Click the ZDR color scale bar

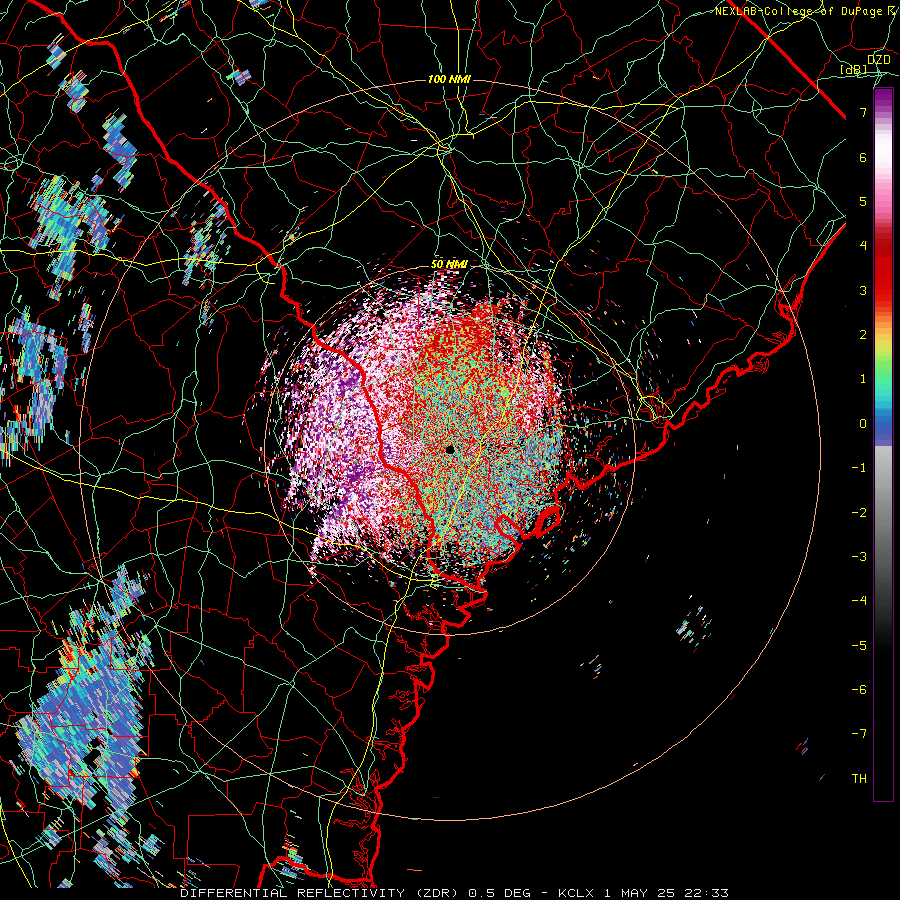coord(883,445)
